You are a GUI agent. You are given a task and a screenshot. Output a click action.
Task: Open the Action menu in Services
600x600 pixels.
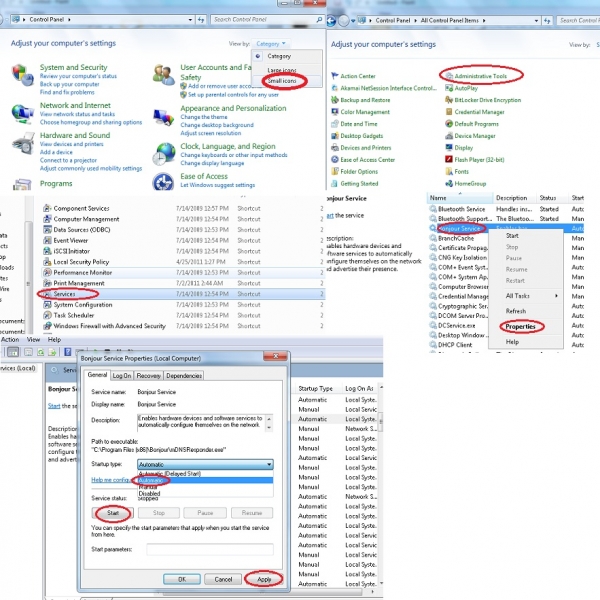10,339
